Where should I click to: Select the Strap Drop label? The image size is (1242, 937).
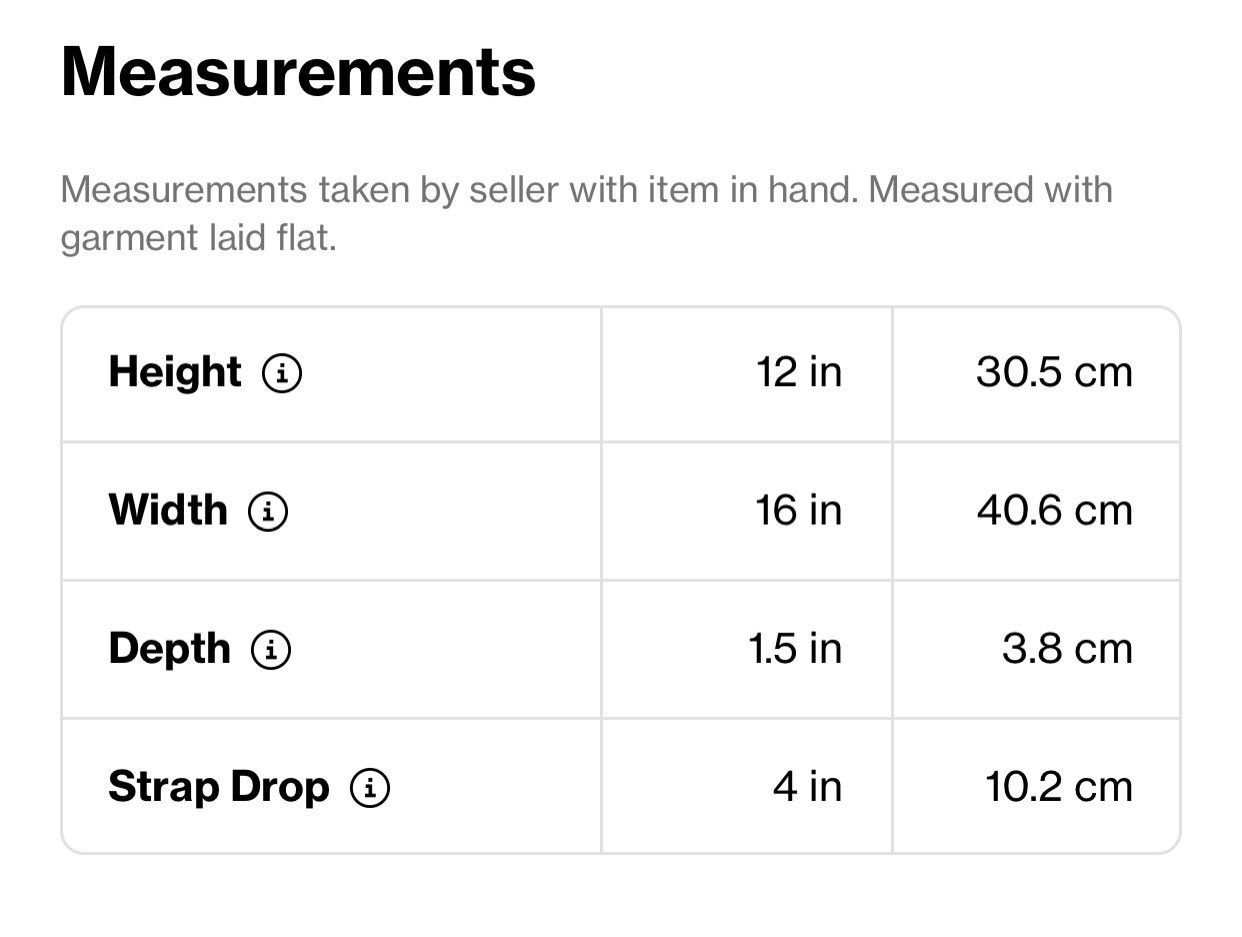[218, 788]
